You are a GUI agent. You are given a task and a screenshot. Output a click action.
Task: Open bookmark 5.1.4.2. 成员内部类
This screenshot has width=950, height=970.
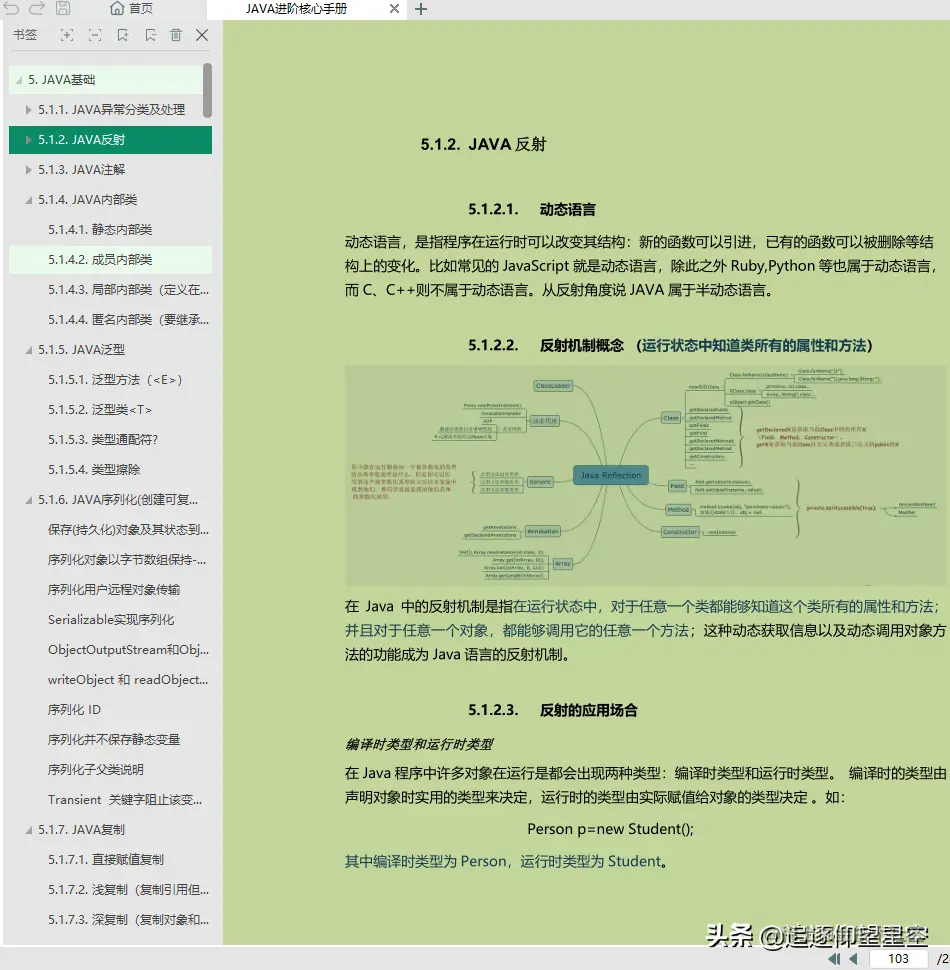(100, 260)
